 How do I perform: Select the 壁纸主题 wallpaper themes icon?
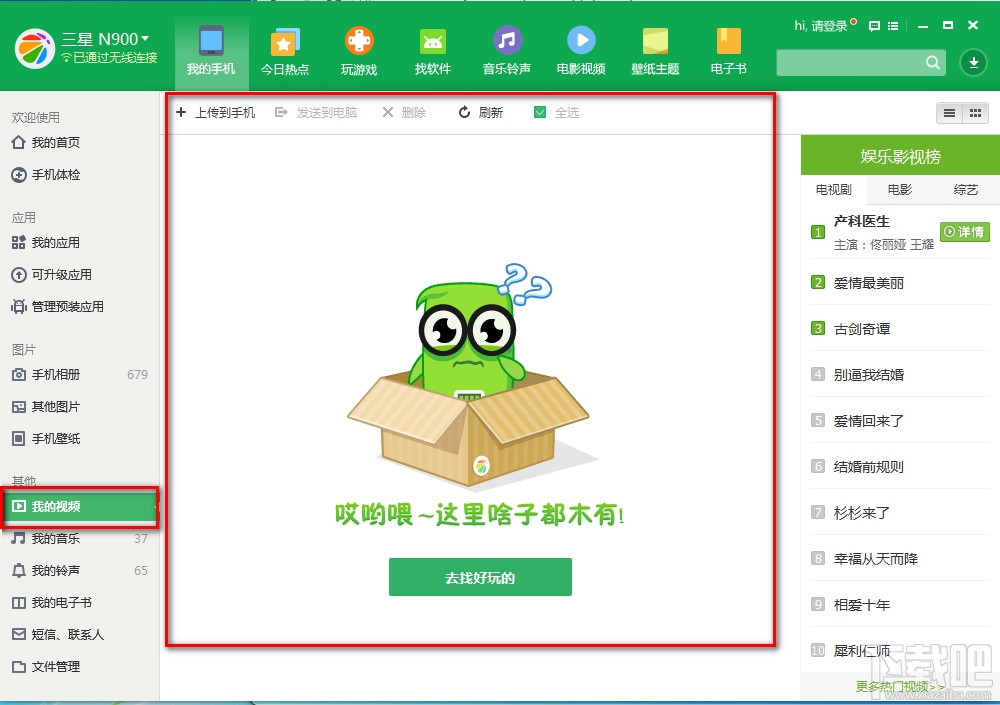pyautogui.click(x=655, y=42)
